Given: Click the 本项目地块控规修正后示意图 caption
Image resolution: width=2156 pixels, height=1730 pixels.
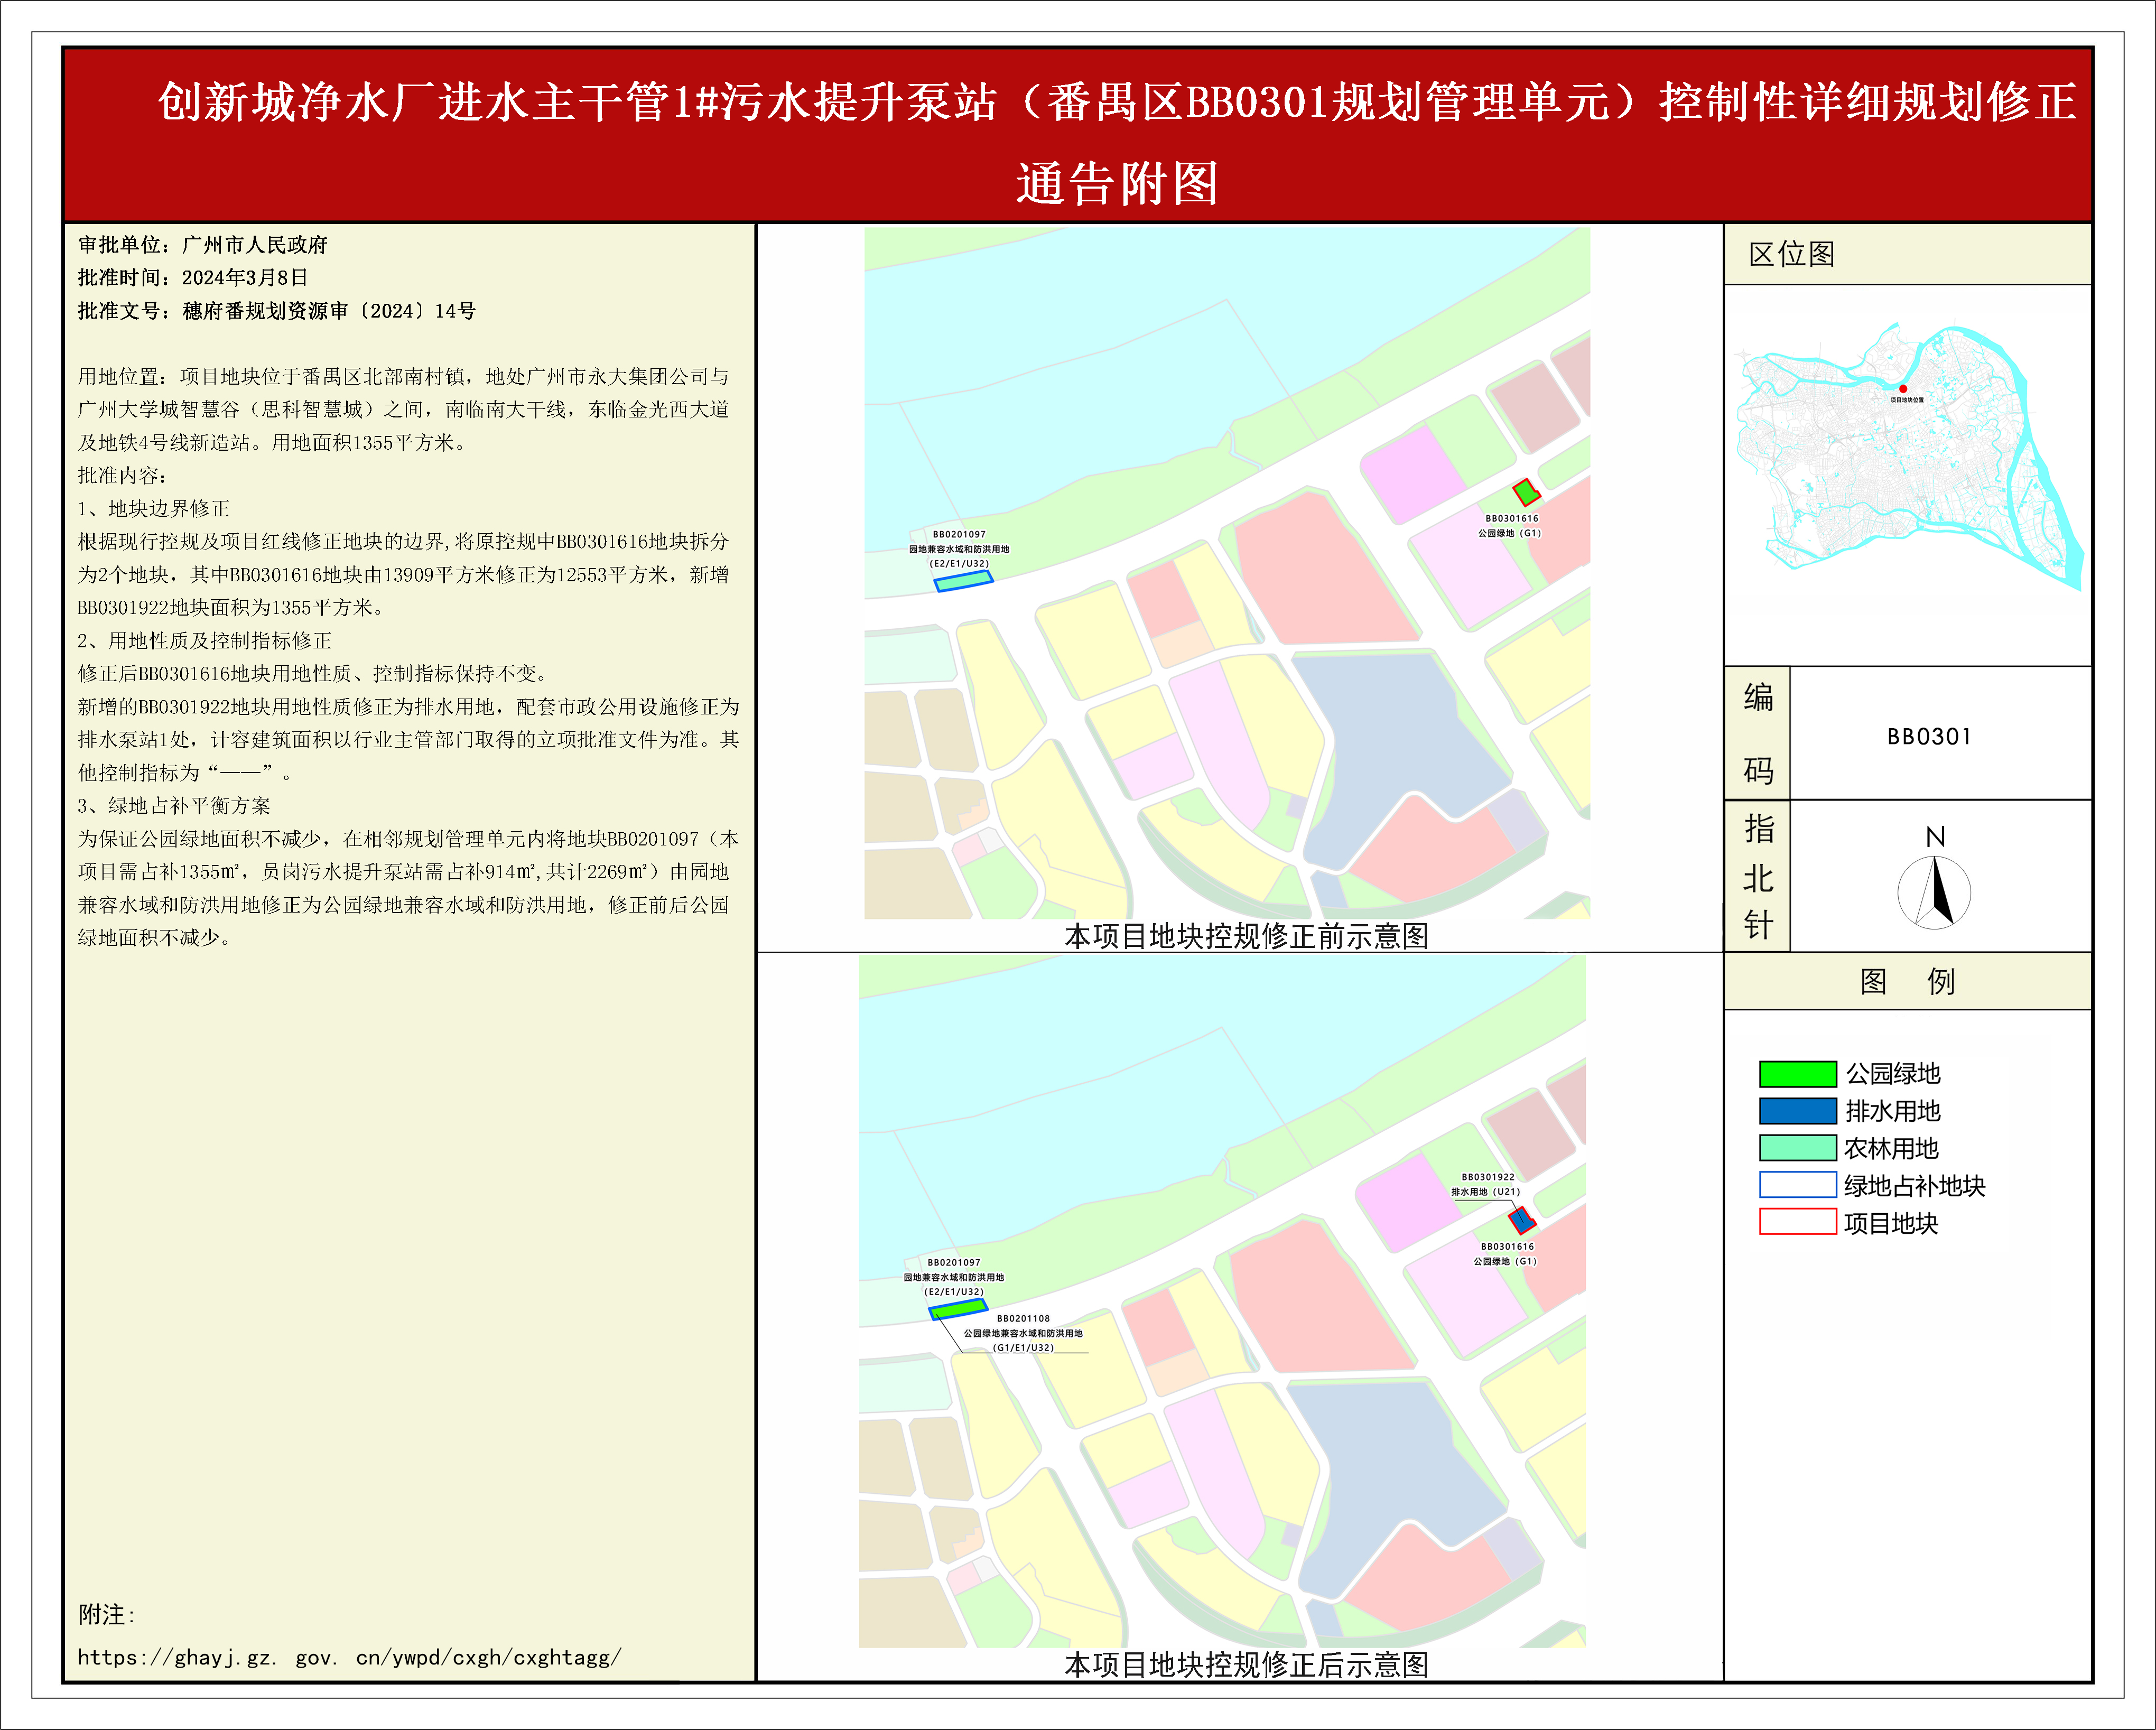Looking at the screenshot, I should pyautogui.click(x=1246, y=1665).
